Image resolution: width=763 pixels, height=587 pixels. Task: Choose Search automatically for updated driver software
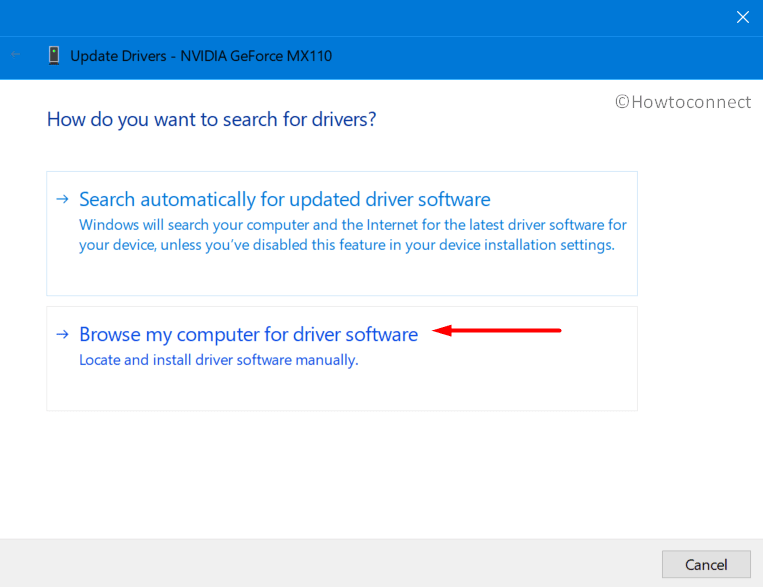point(284,199)
